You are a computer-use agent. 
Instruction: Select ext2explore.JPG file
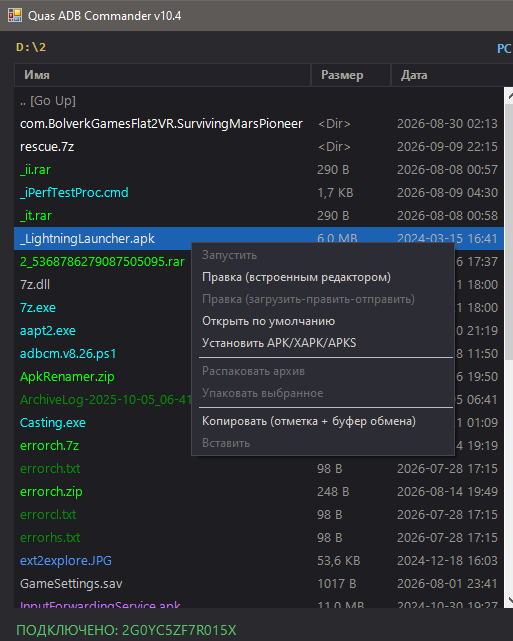coord(259,560)
